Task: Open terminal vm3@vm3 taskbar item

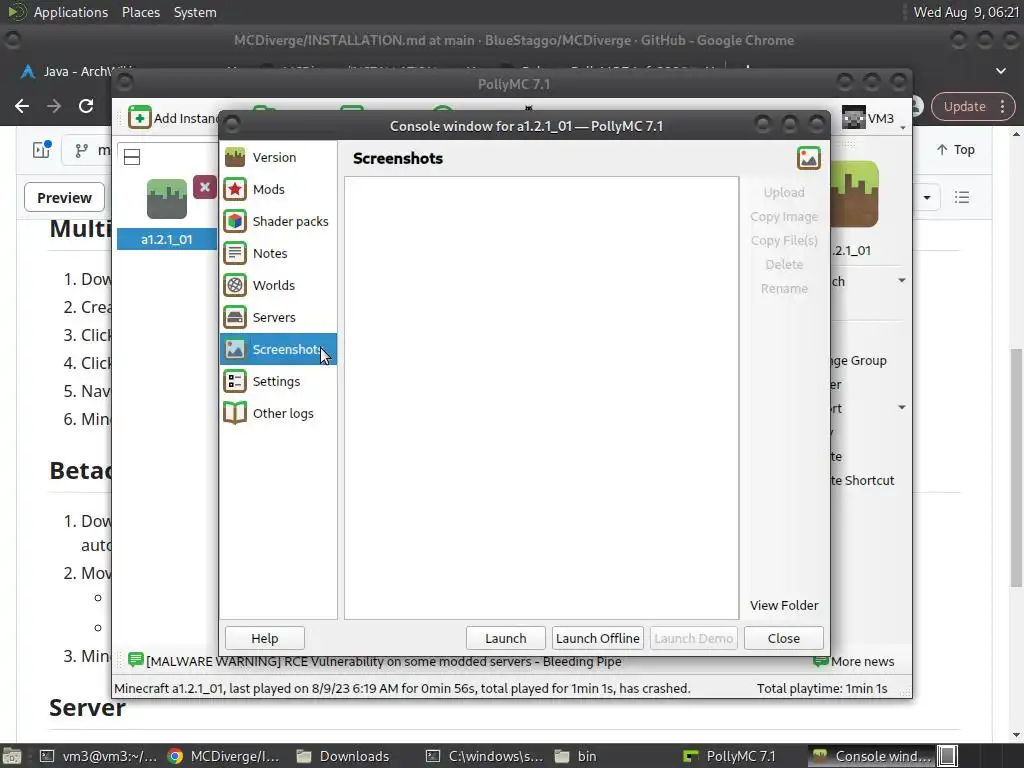Action: (x=98, y=756)
